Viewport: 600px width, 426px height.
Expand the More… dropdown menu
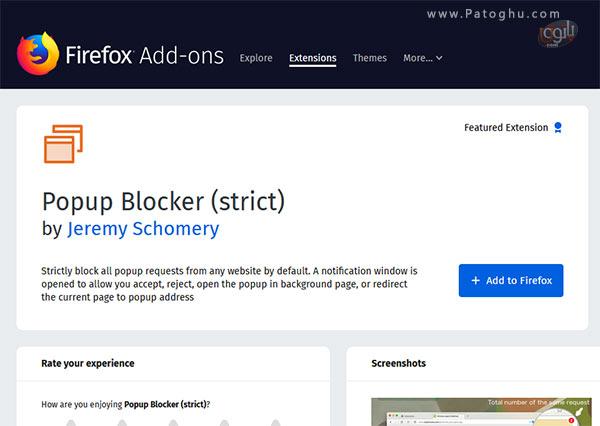coord(423,58)
